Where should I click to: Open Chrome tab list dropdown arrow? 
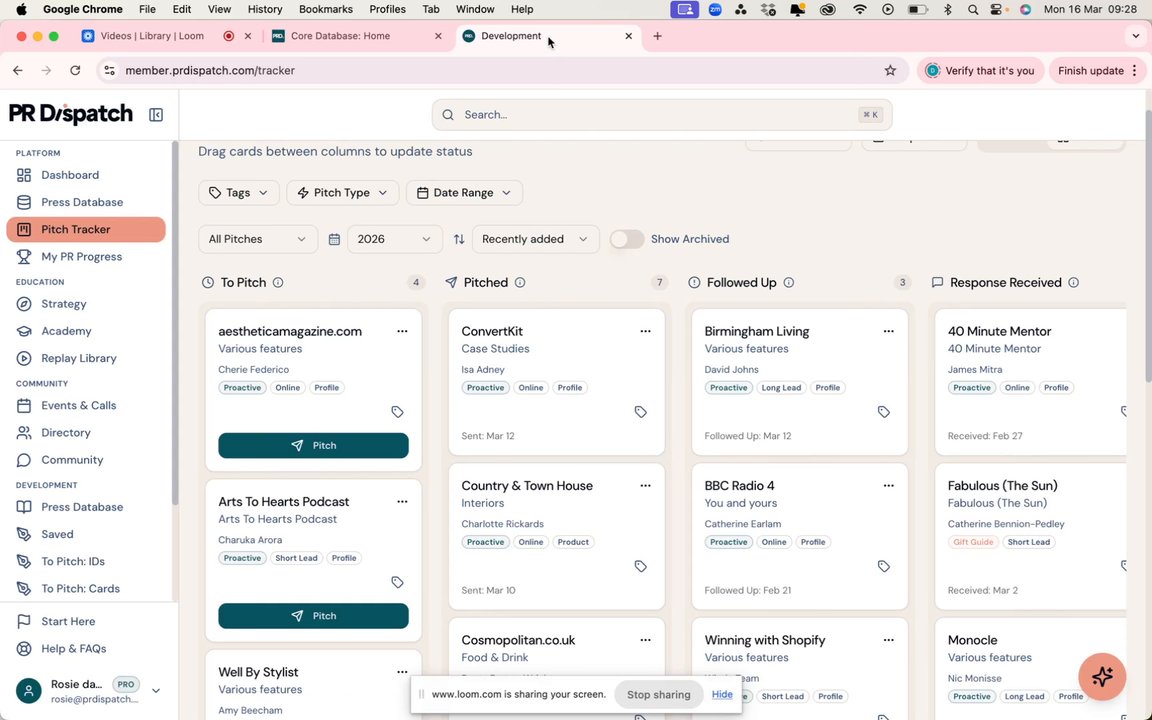tap(1136, 36)
